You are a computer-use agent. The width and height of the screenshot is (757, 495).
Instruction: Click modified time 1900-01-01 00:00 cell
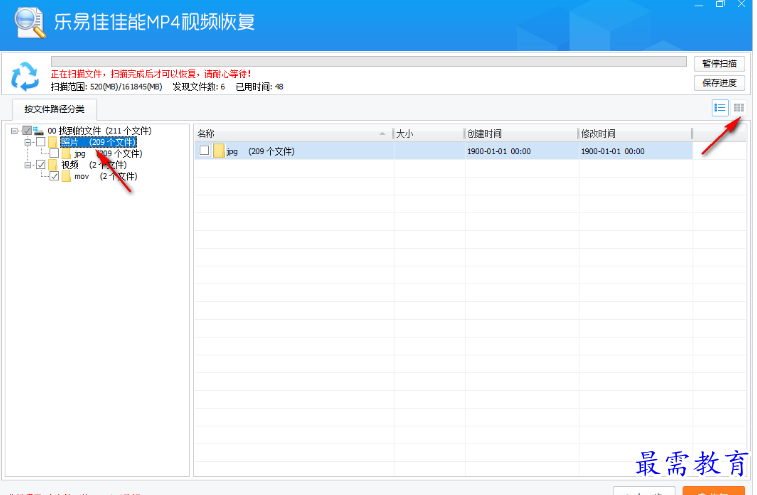[613, 151]
